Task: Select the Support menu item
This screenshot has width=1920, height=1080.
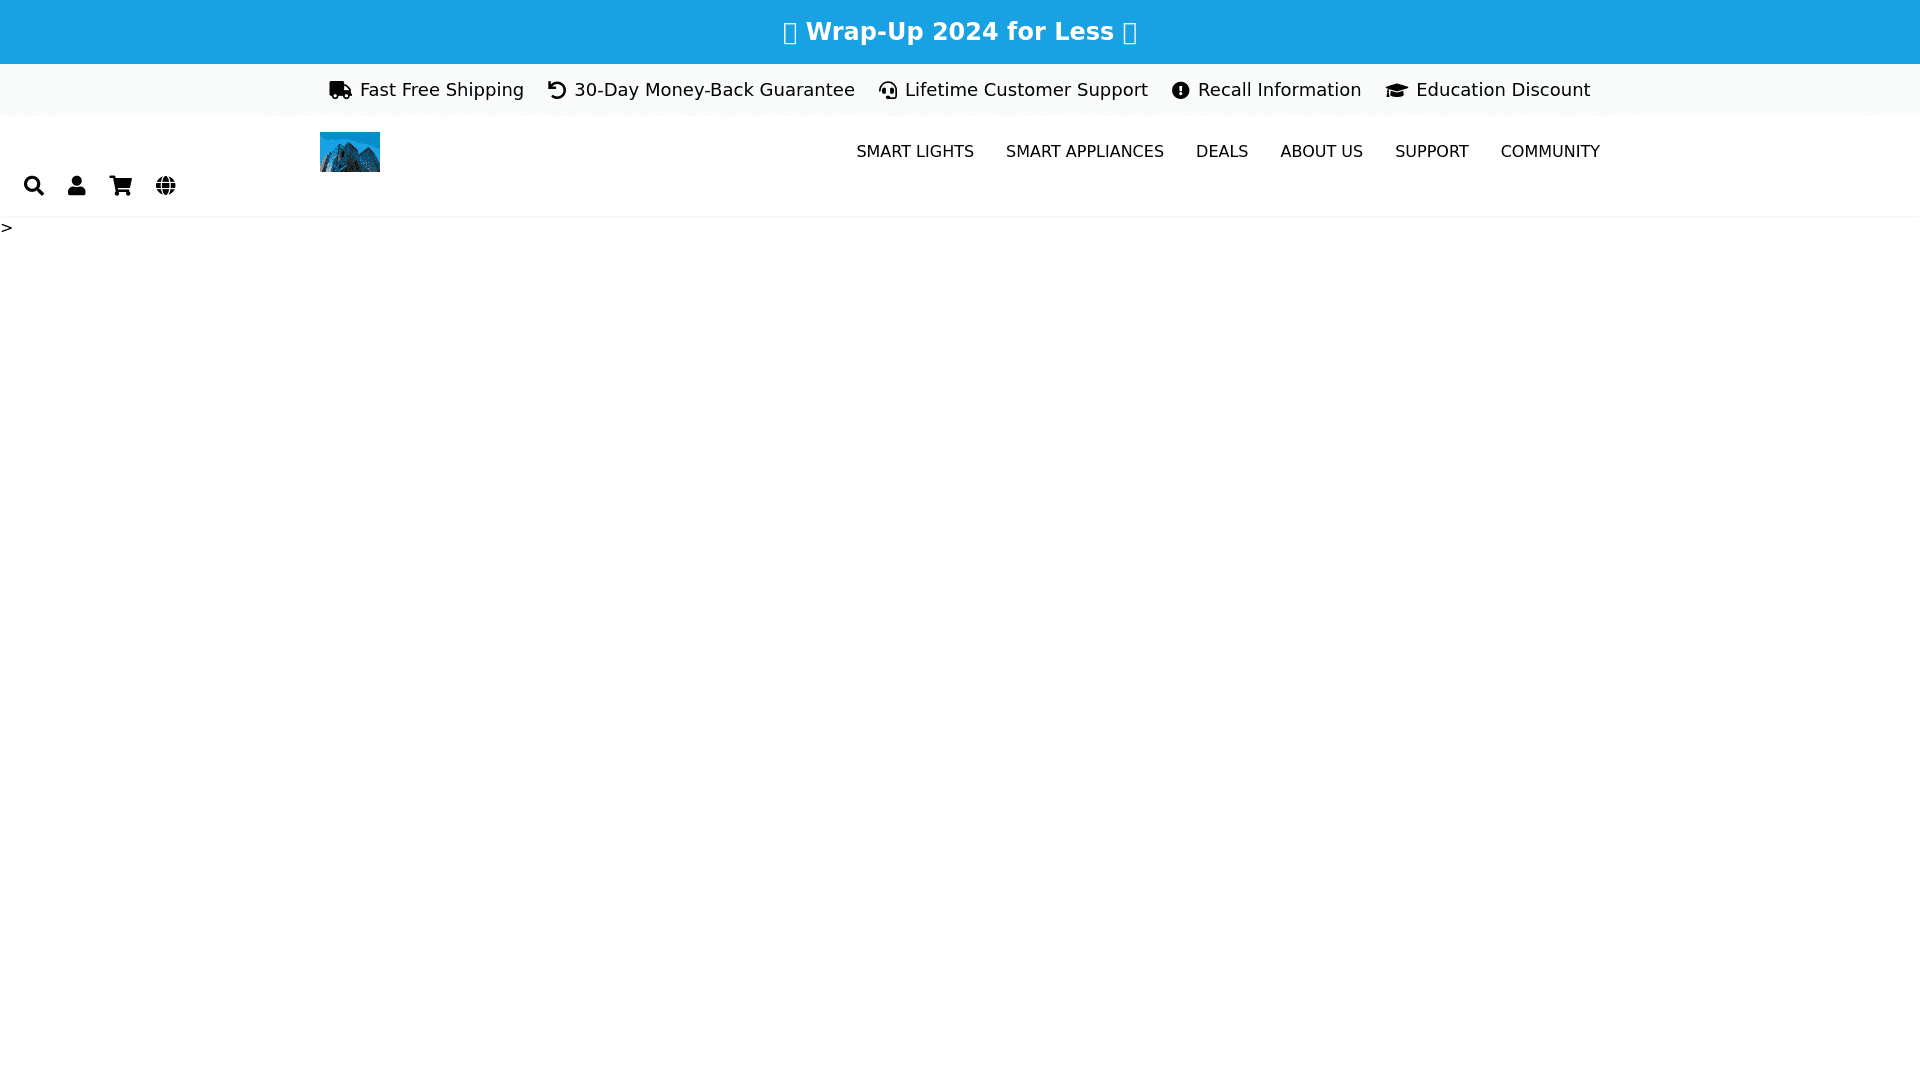Action: pos(1431,152)
